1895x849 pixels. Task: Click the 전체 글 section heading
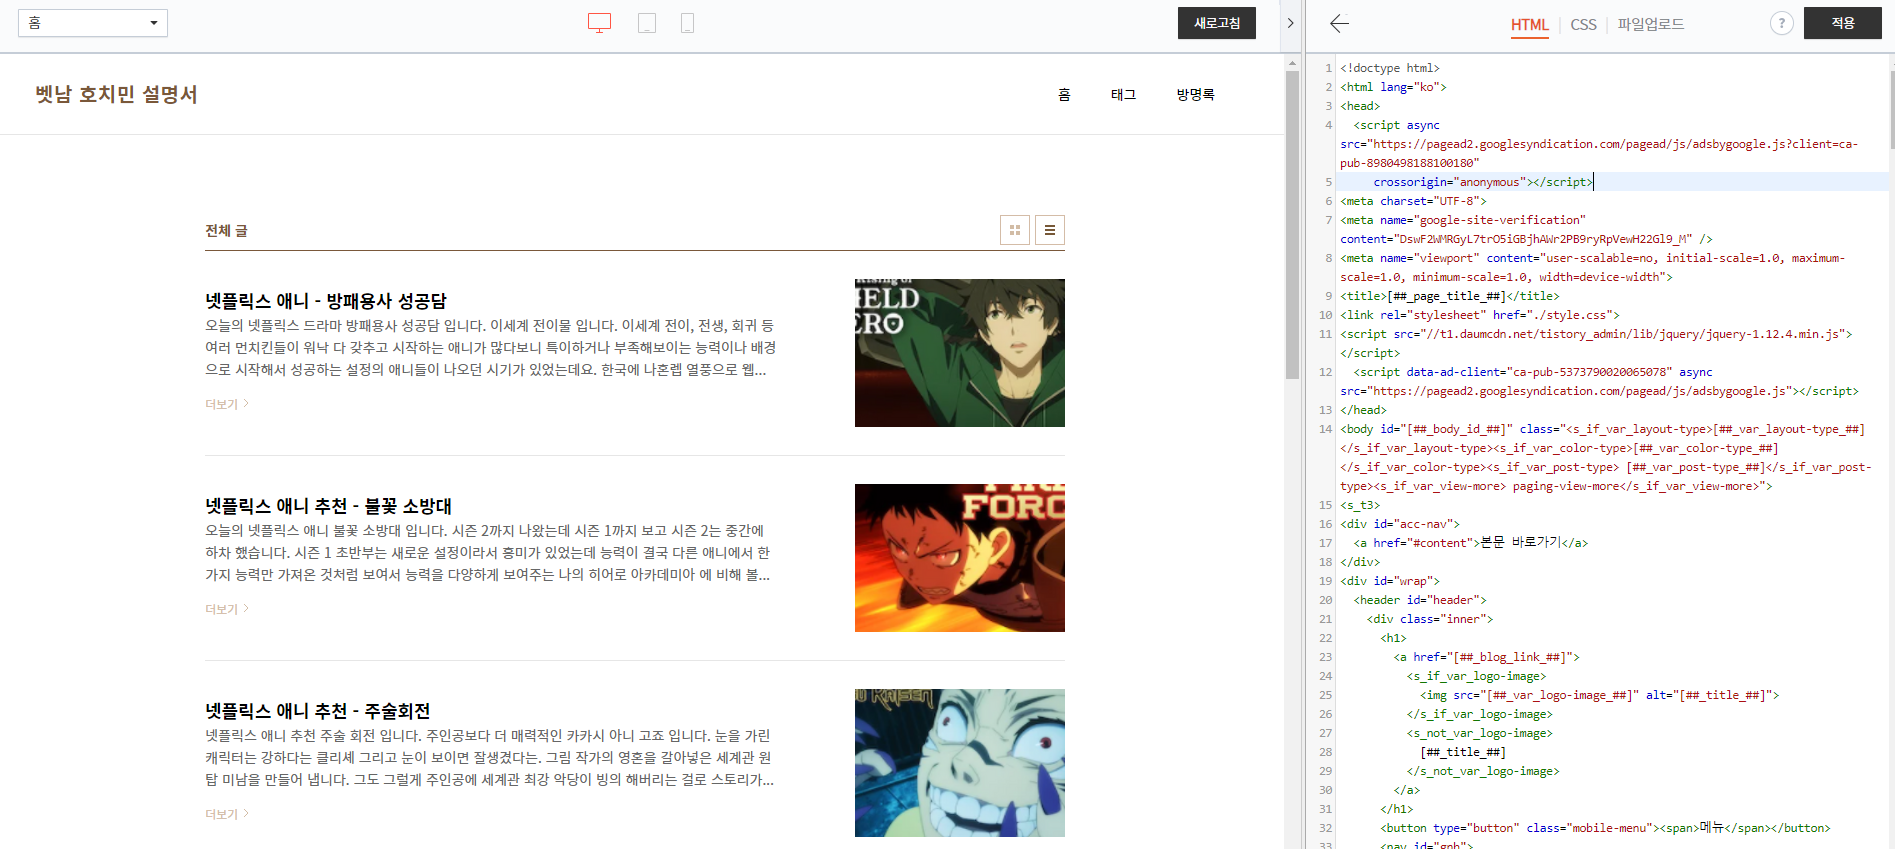226,231
